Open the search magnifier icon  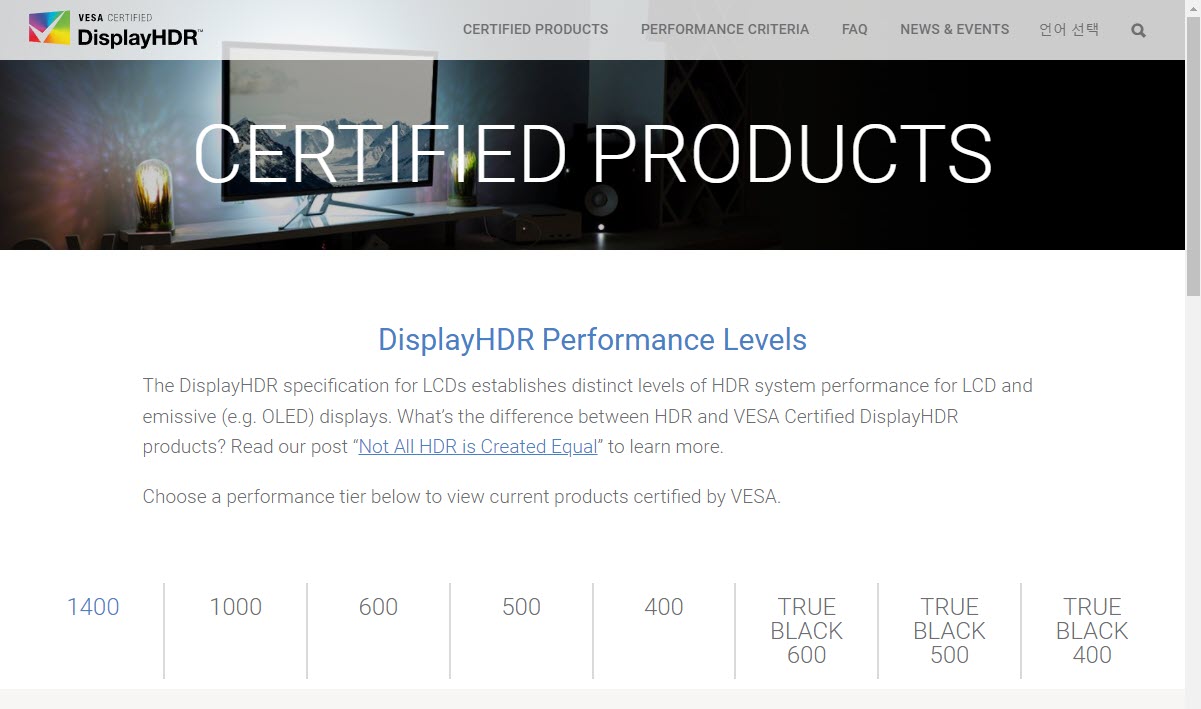coord(1138,30)
